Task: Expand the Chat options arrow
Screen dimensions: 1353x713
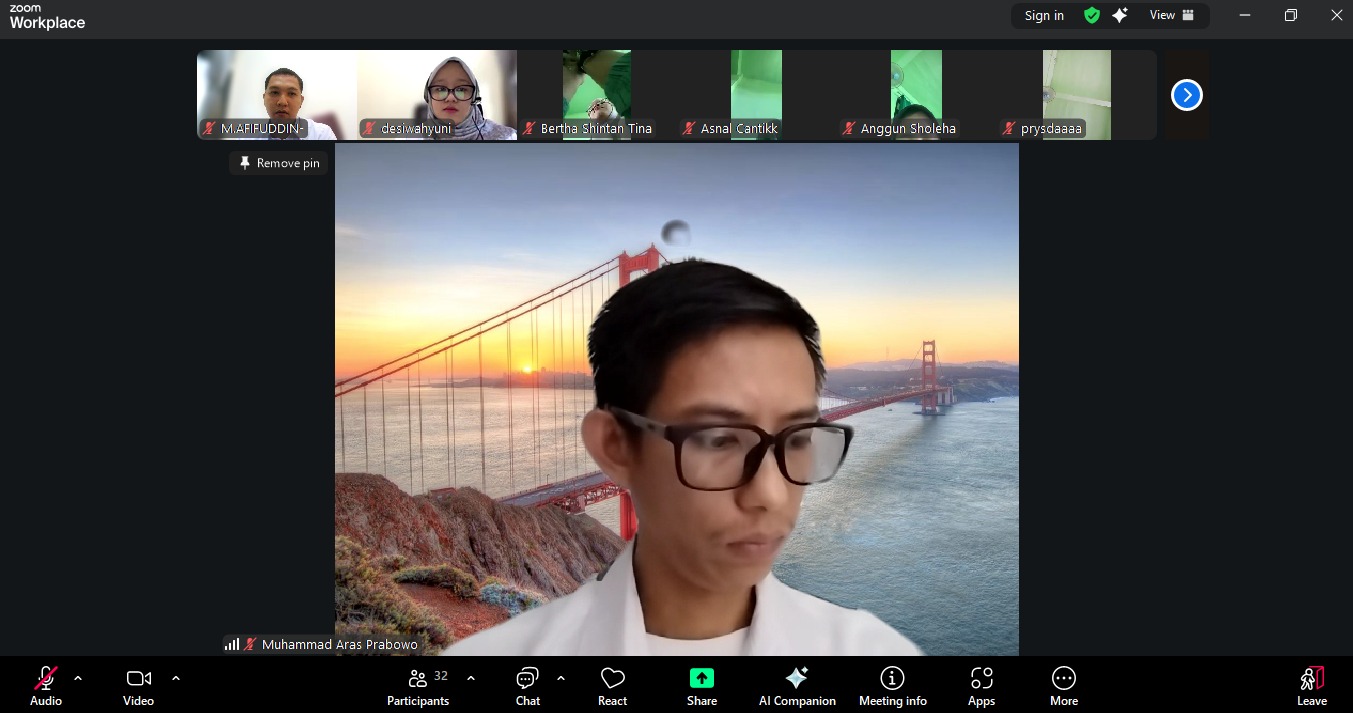Action: 561,678
